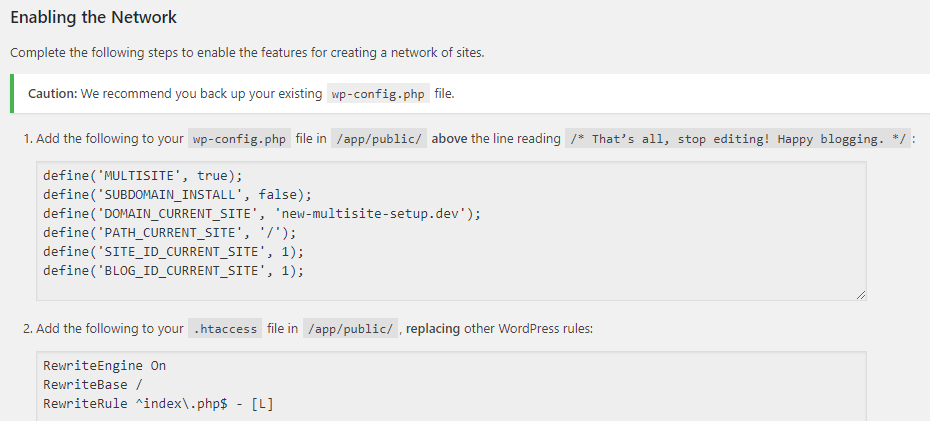Grab the wp-config textarea resize handle
Image resolution: width=930 pixels, height=421 pixels.
coord(861,295)
